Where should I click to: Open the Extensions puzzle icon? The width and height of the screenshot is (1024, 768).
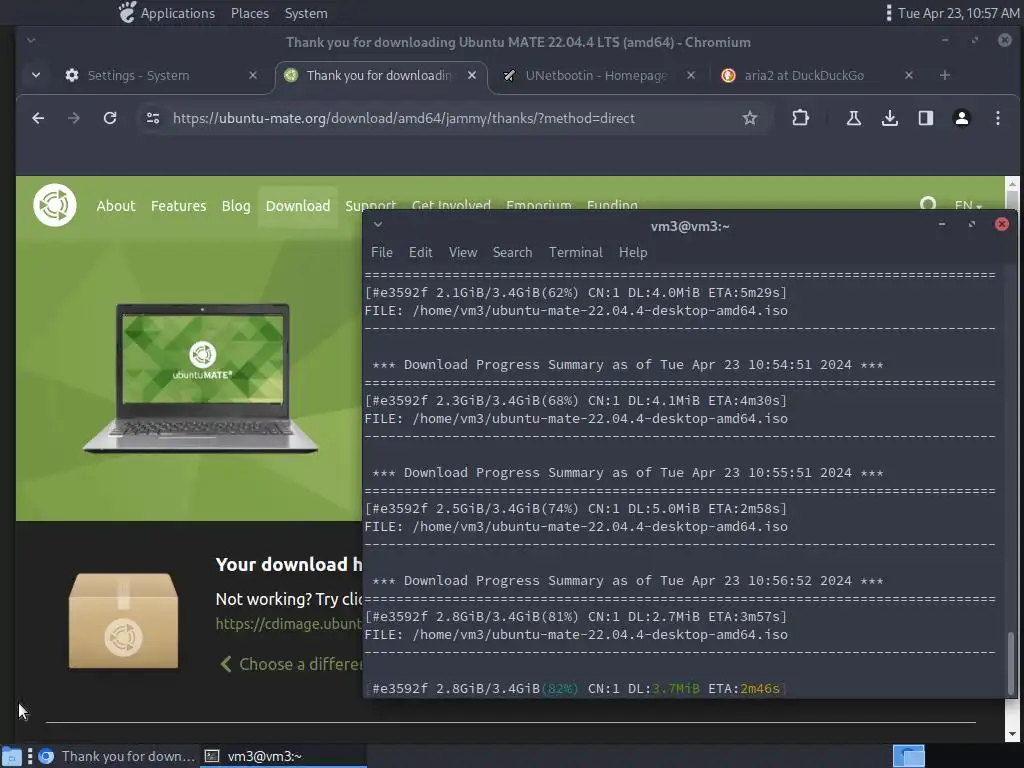click(800, 118)
